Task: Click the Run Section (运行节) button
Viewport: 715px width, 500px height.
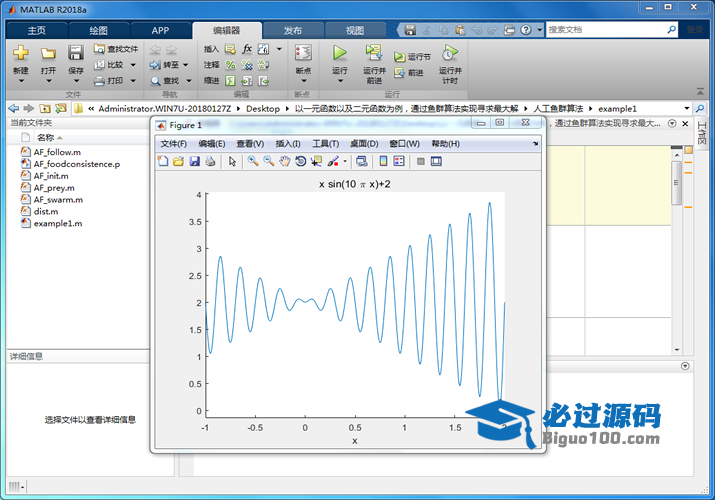Action: pyautogui.click(x=413, y=57)
